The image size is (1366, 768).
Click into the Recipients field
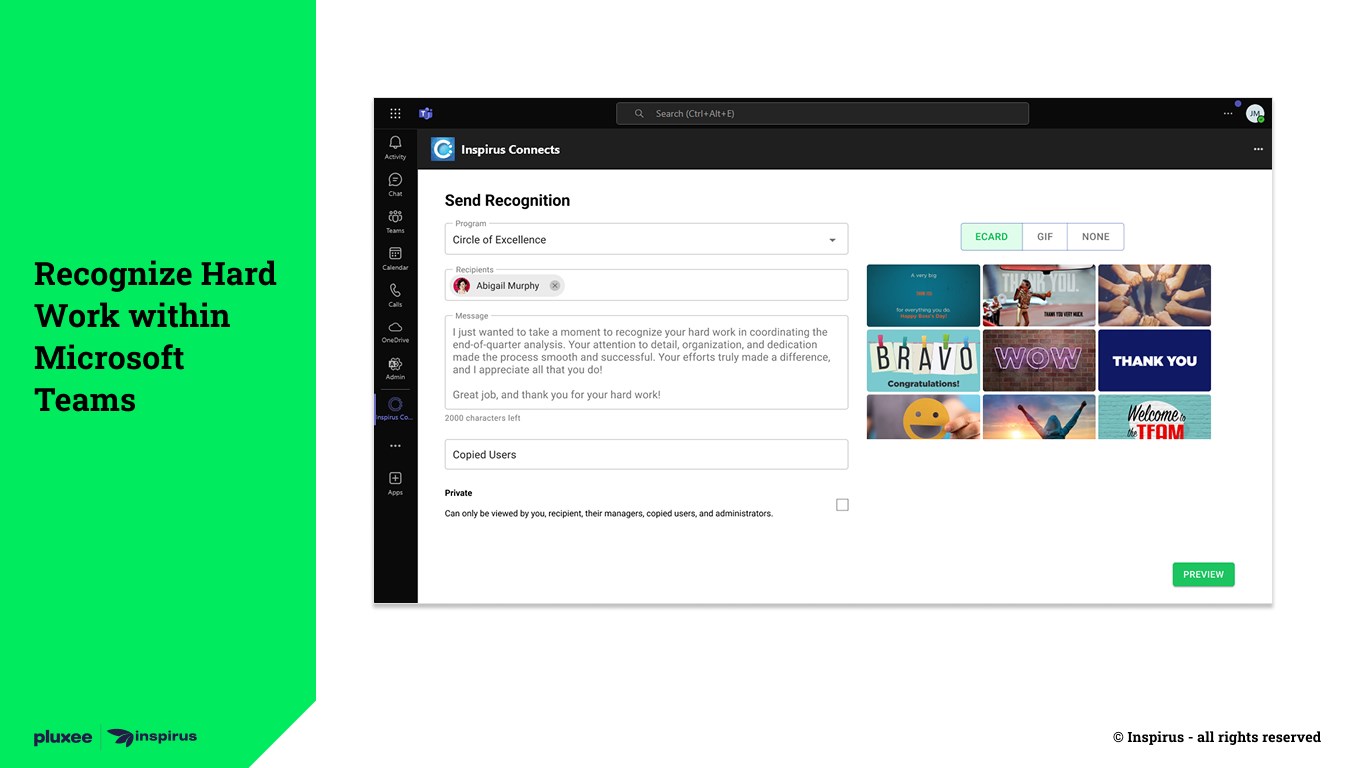(646, 285)
